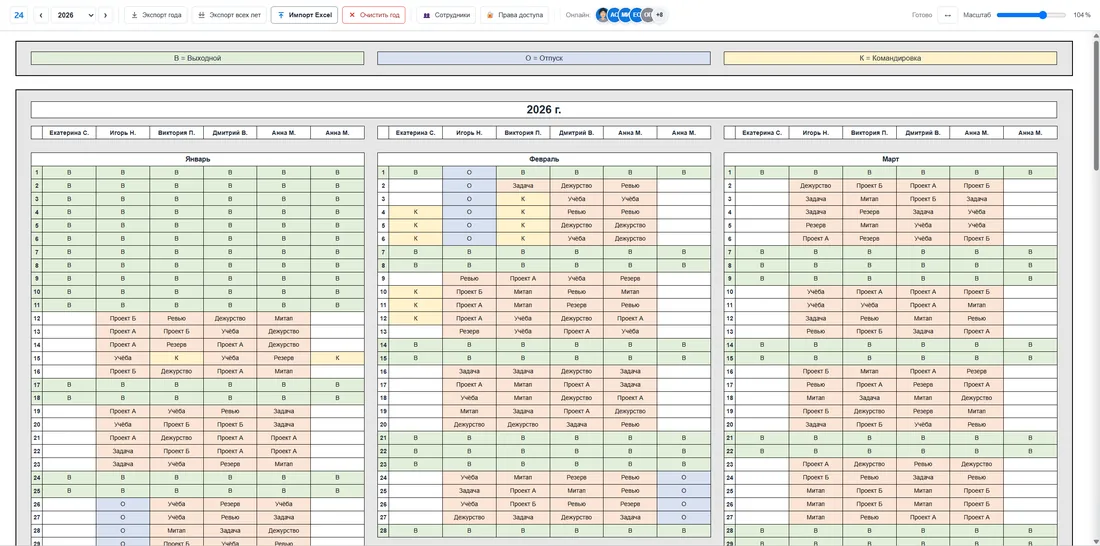Click the Очистить год button
The width and height of the screenshot is (1100, 546).
tap(374, 15)
